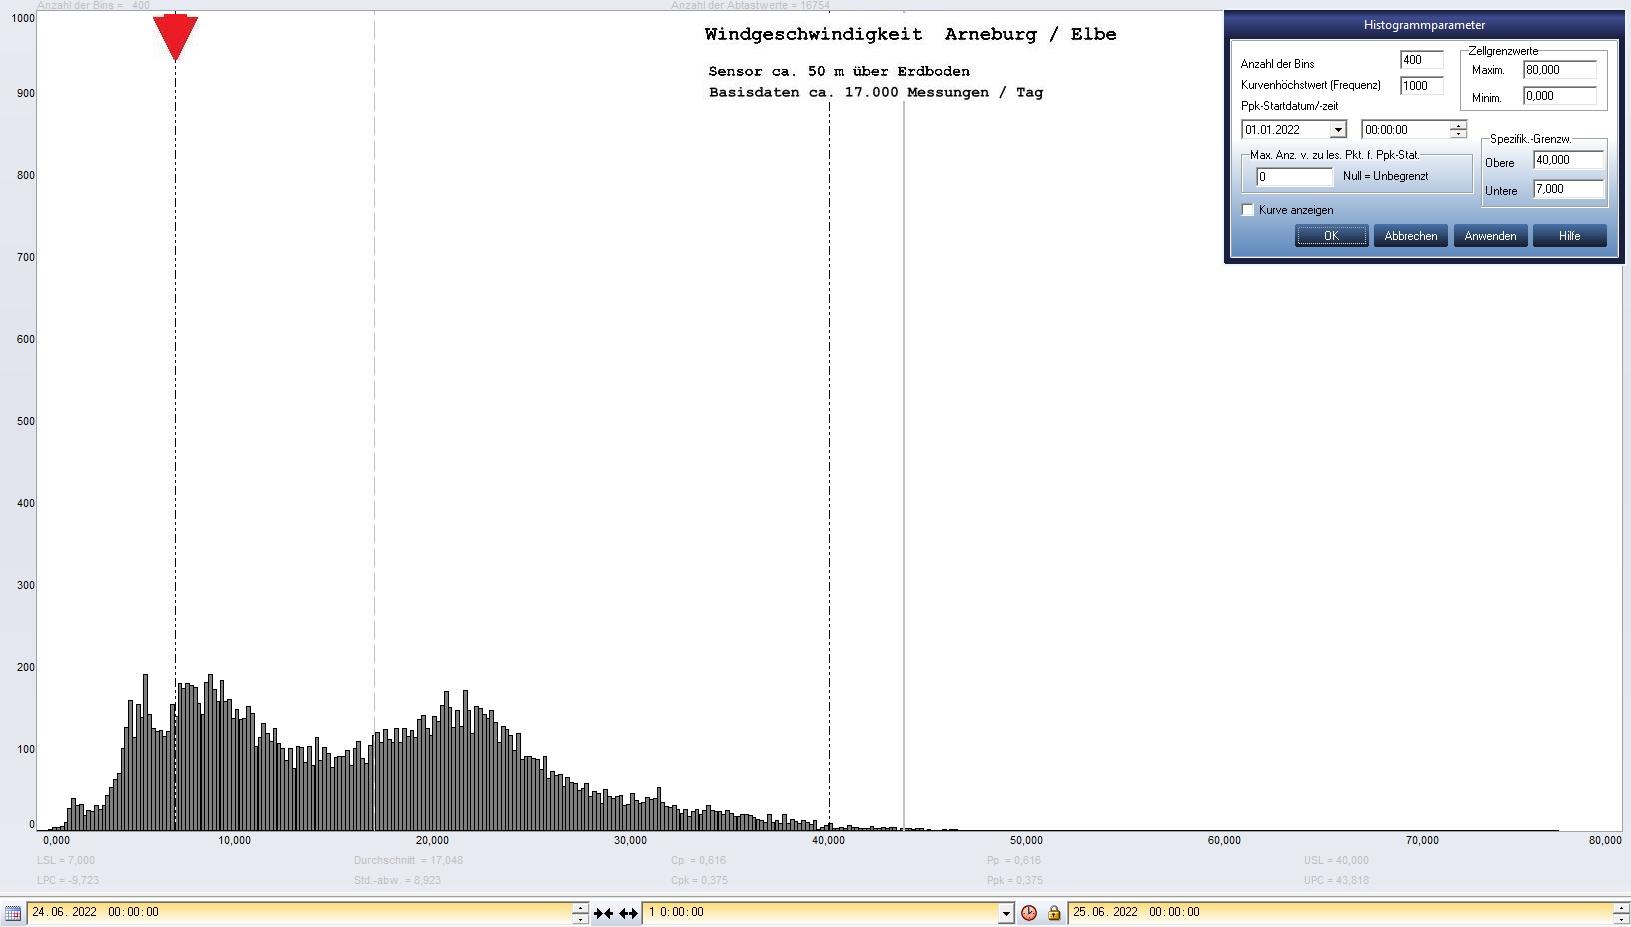Open Hilfe in the histogram dialog
1631x927 pixels.
click(x=1569, y=236)
